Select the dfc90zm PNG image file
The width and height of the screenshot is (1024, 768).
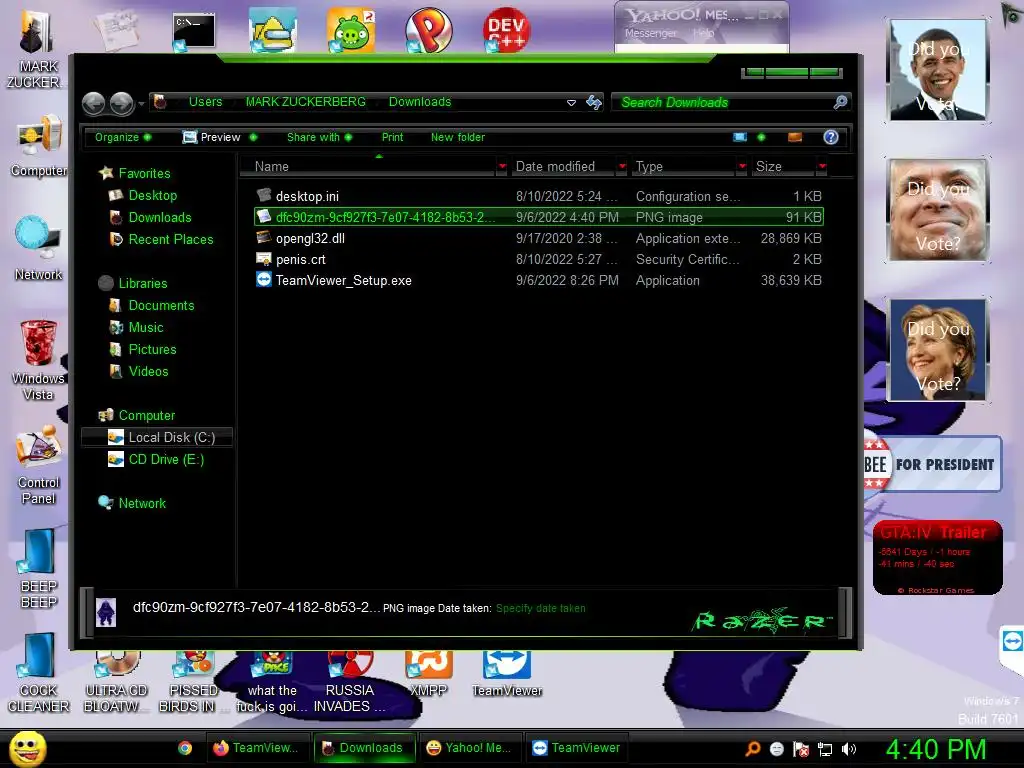pos(539,217)
